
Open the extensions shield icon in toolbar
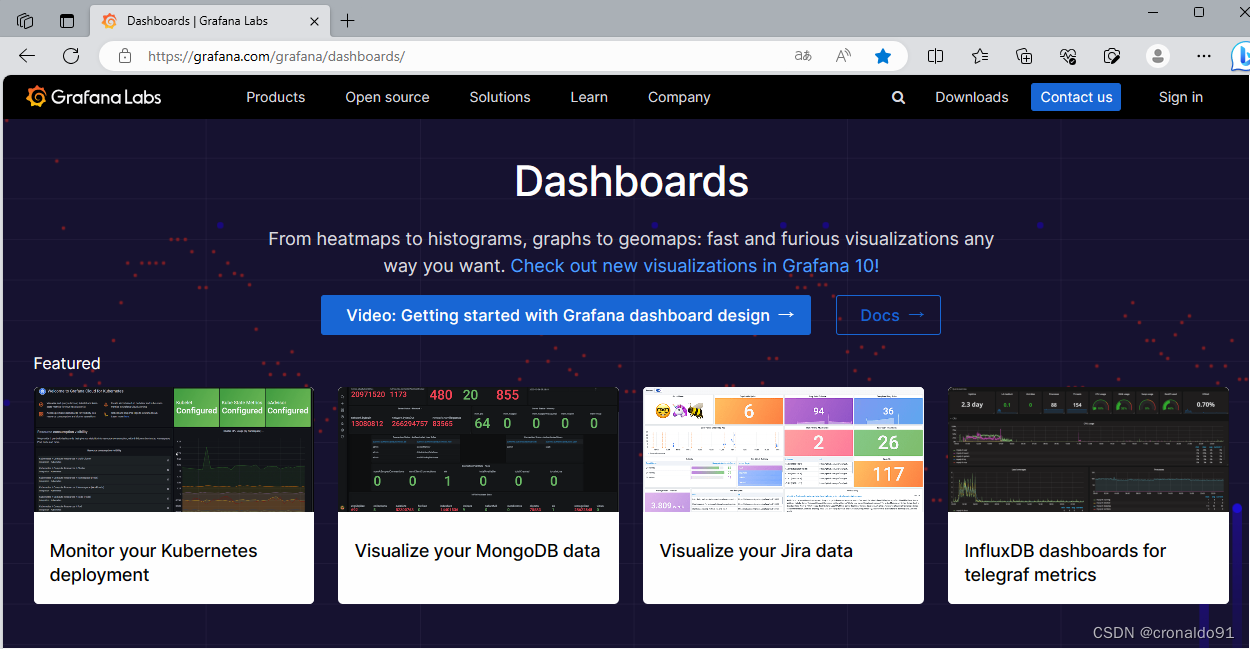click(1112, 56)
